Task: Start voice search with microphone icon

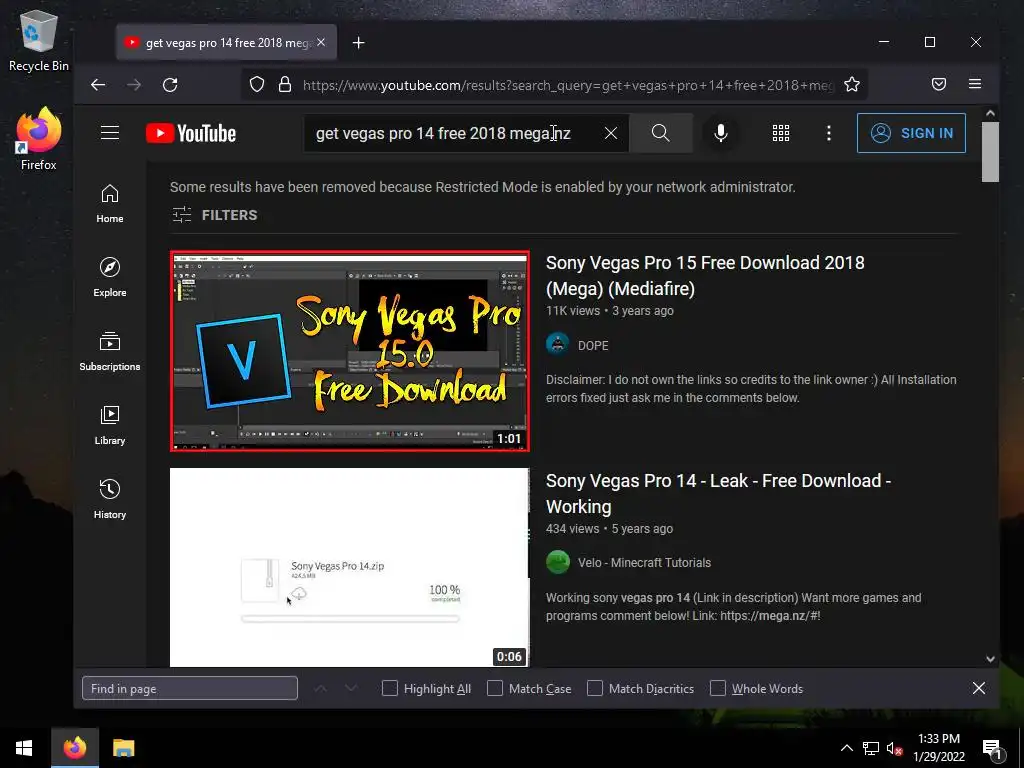Action: point(720,133)
